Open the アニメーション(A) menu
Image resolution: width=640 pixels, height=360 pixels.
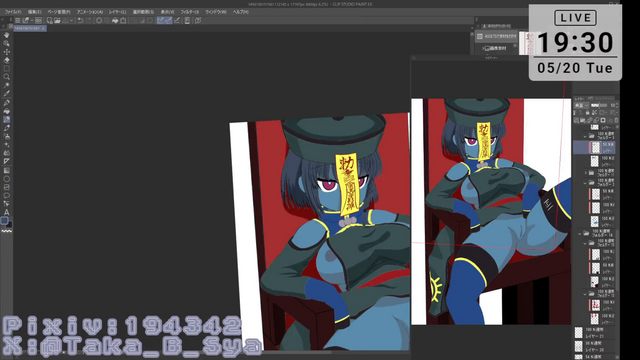tap(90, 12)
